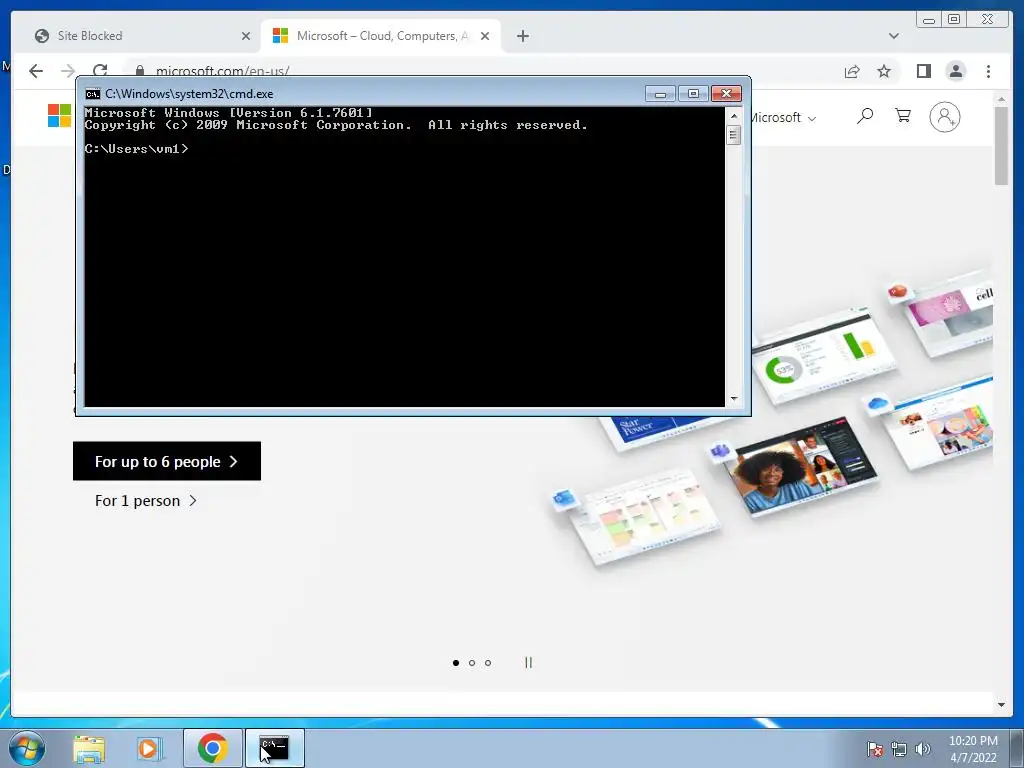This screenshot has width=1024, height=768.
Task: Maximize the cmd.exe window
Action: (x=694, y=94)
